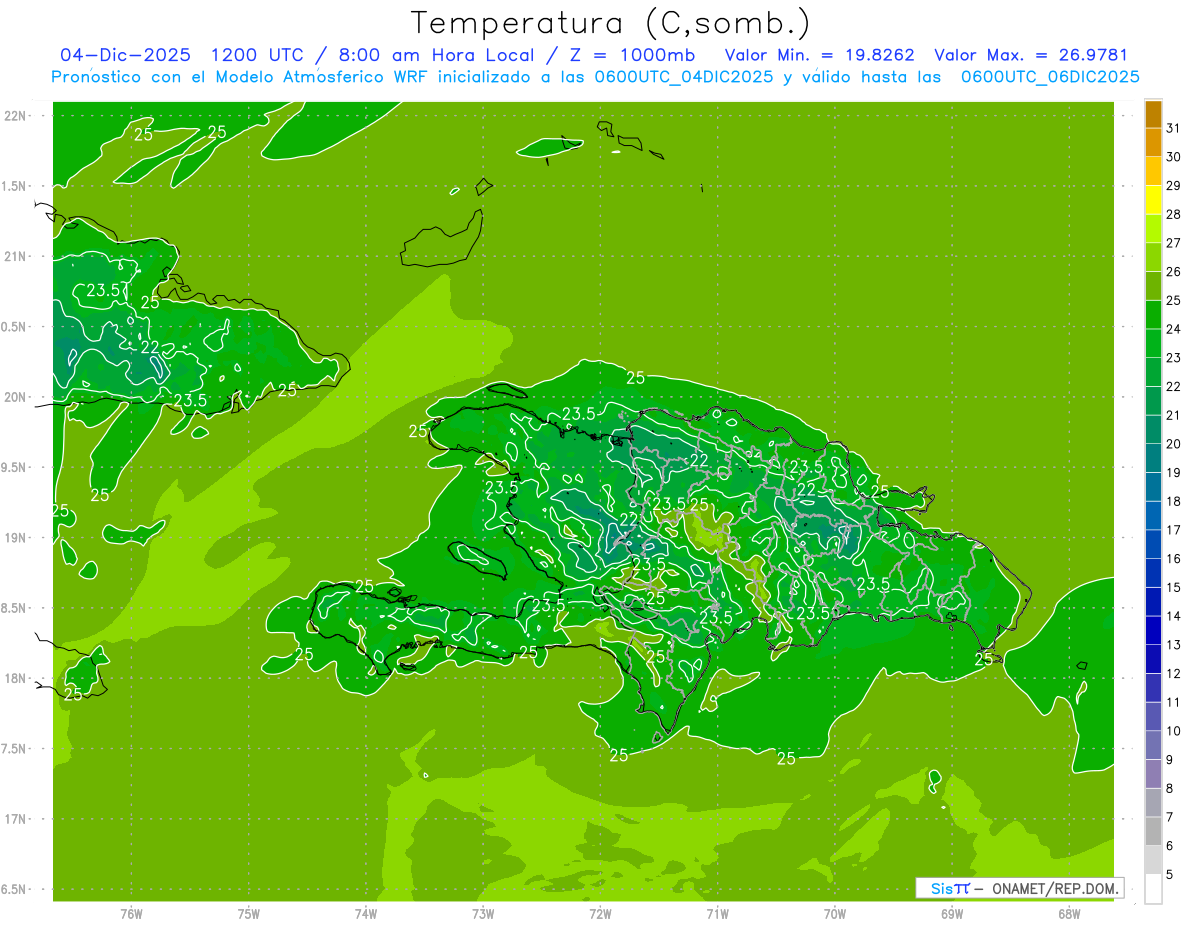Click the "21N" latitude axis label
1200x927 pixels.
pyautogui.click(x=17, y=256)
